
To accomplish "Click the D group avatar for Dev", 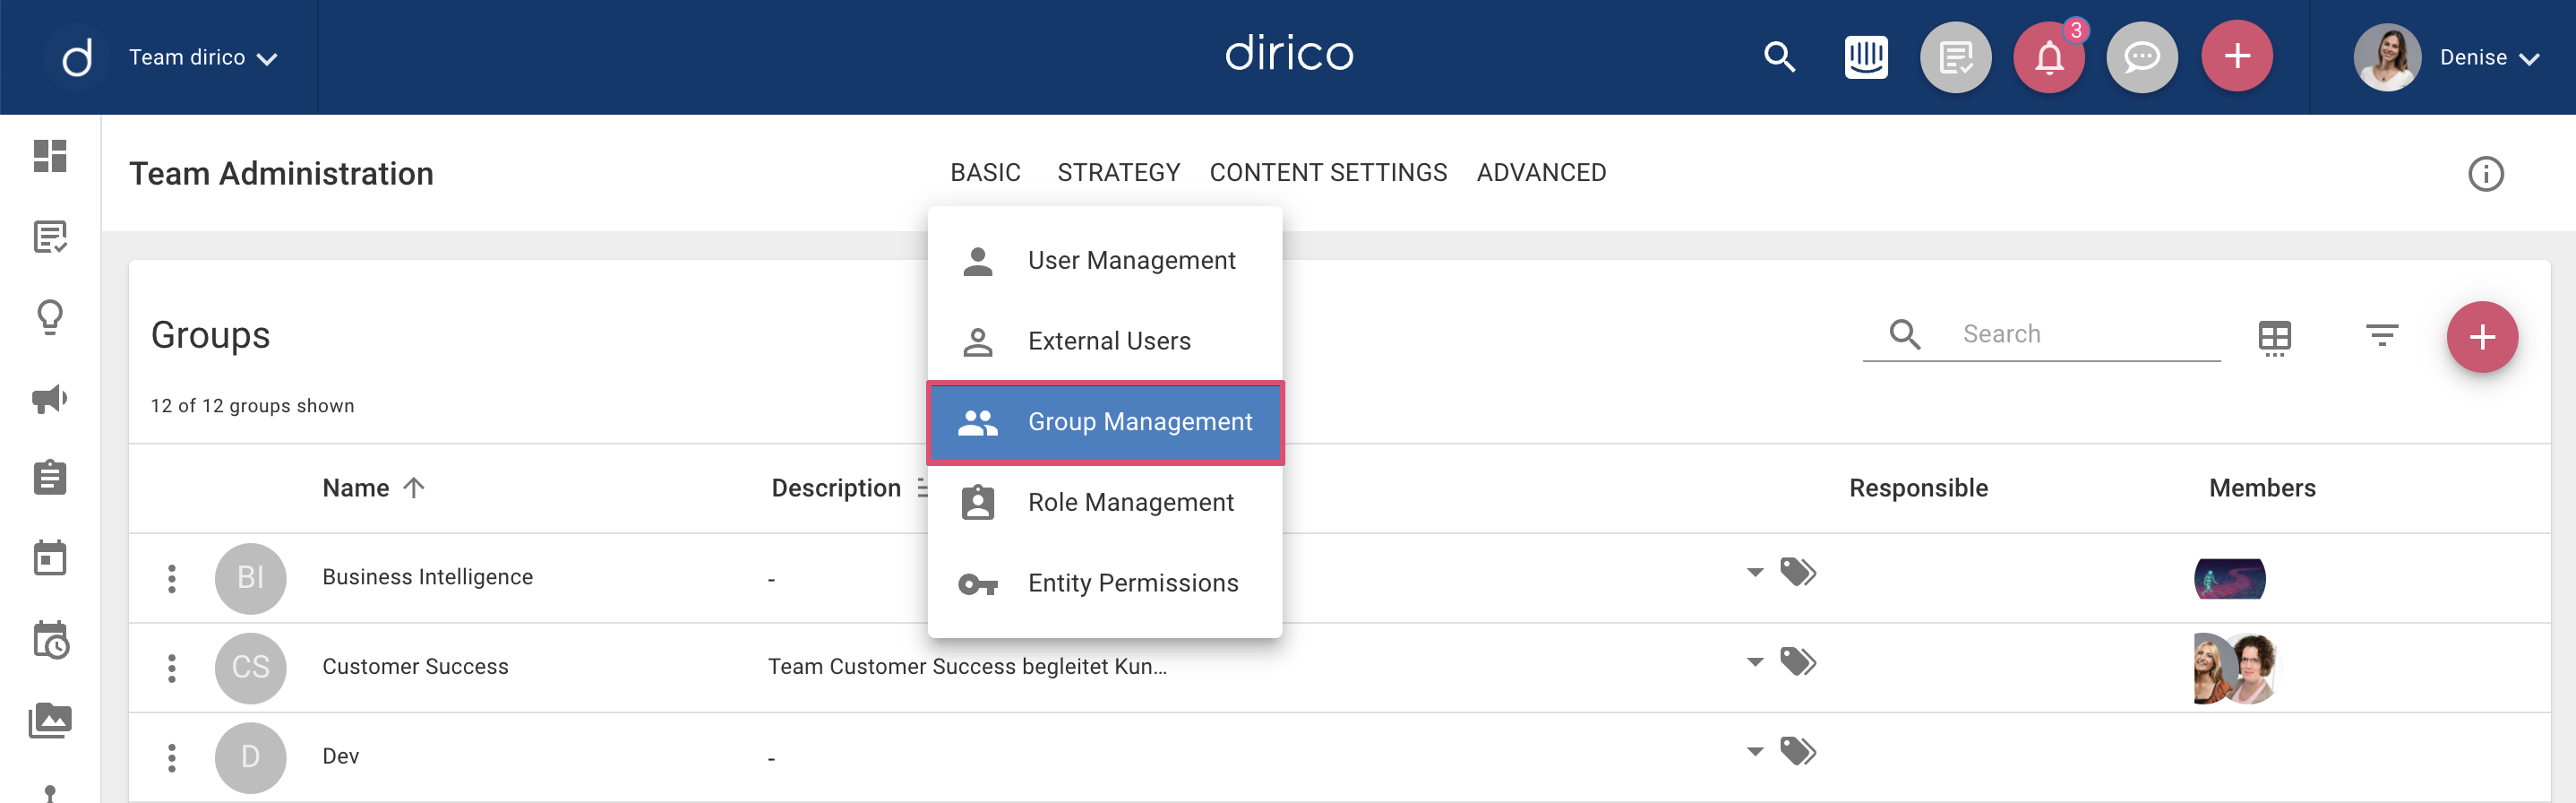I will tap(250, 758).
